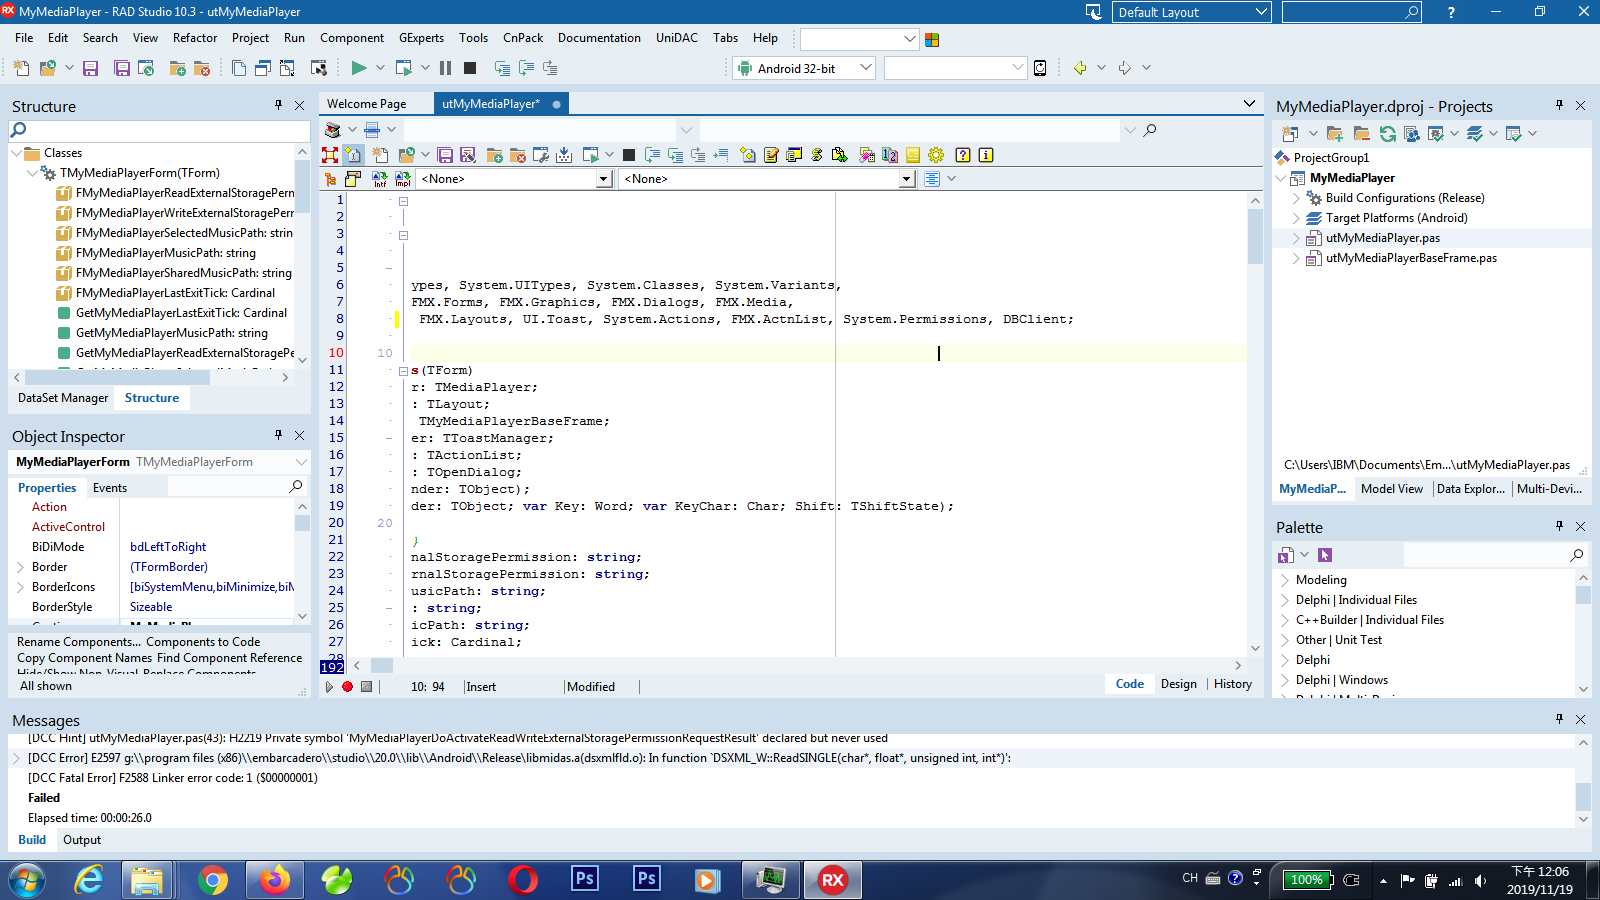Start macro recording with the red circle
The width and height of the screenshot is (1600, 900).
coord(347,687)
